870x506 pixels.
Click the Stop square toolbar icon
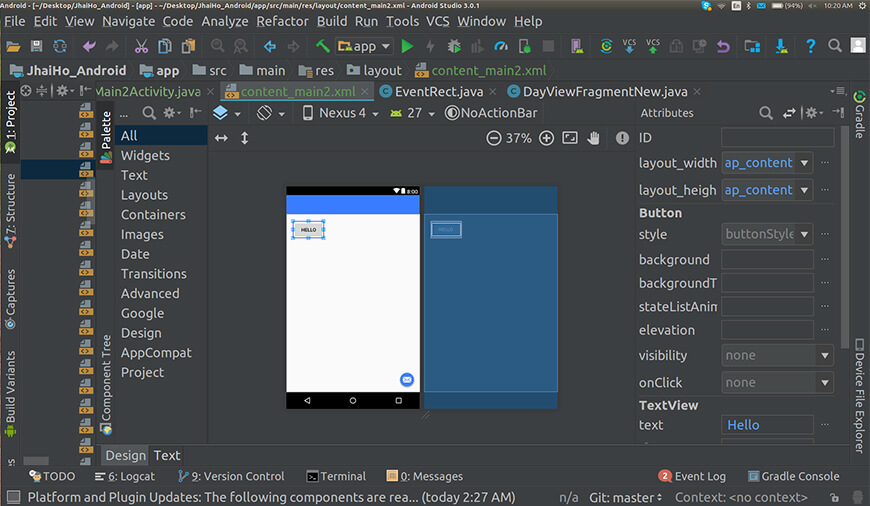point(548,46)
